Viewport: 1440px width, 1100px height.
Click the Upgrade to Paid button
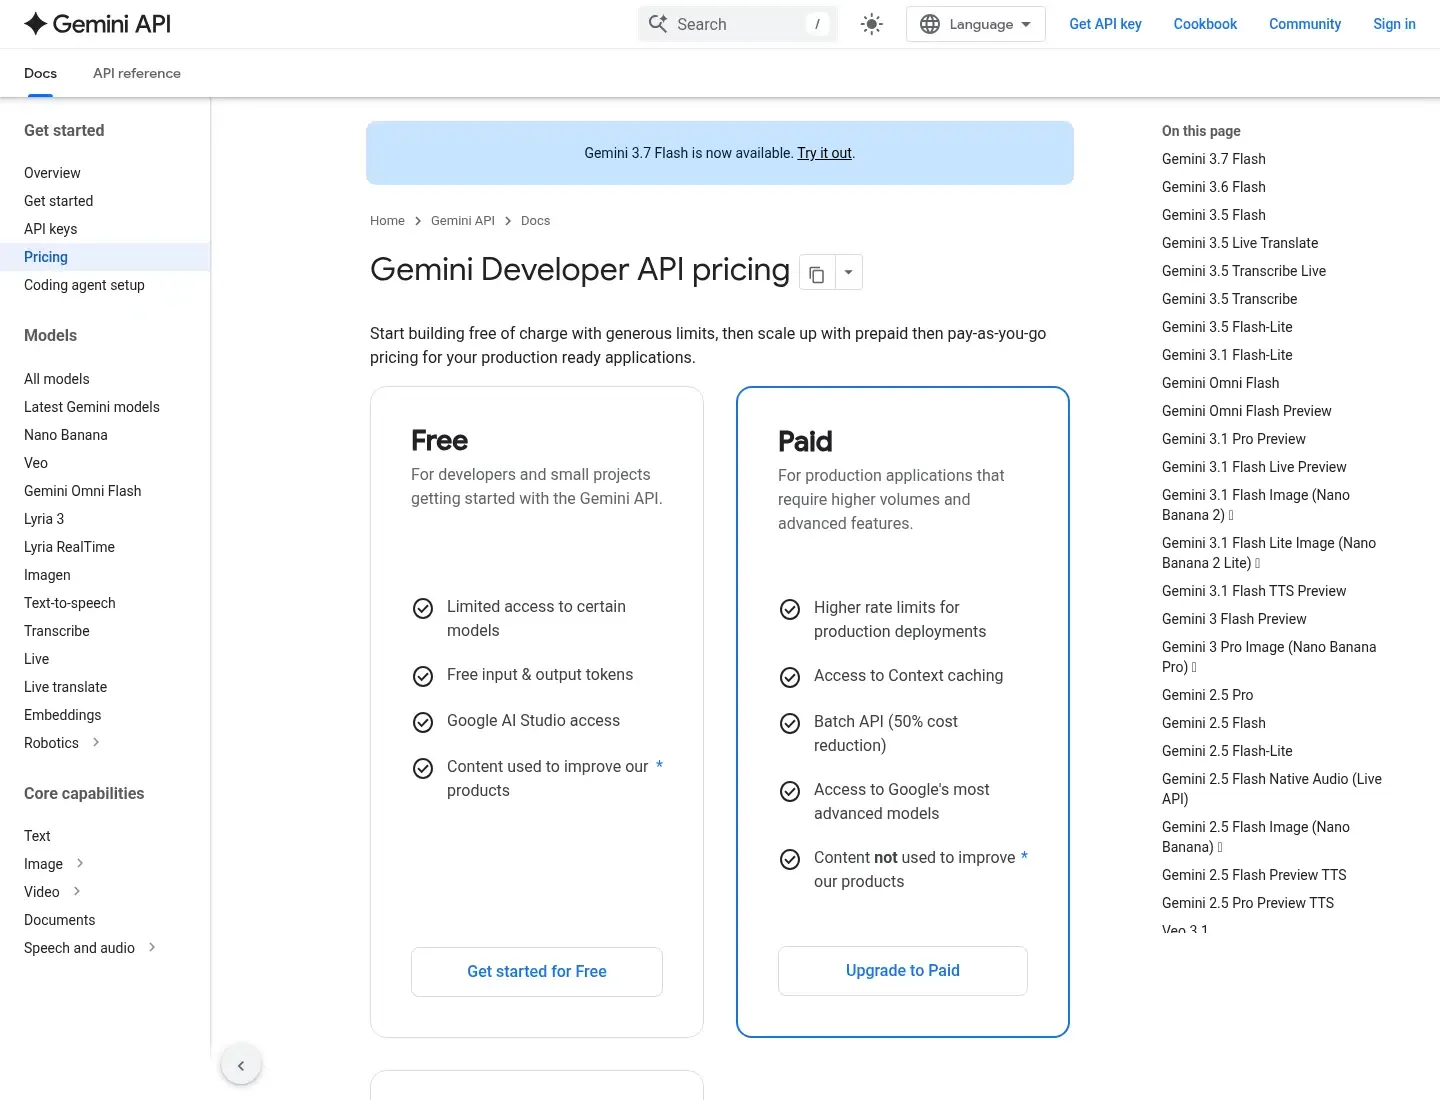click(x=903, y=971)
